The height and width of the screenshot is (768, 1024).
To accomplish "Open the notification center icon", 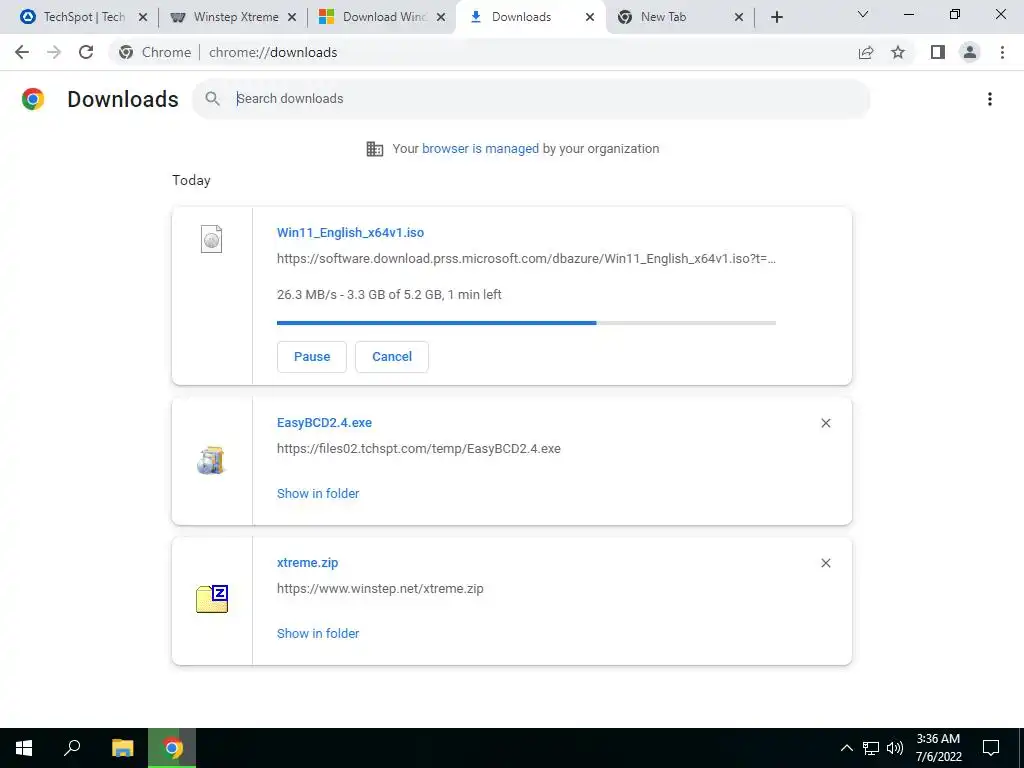I will point(991,748).
